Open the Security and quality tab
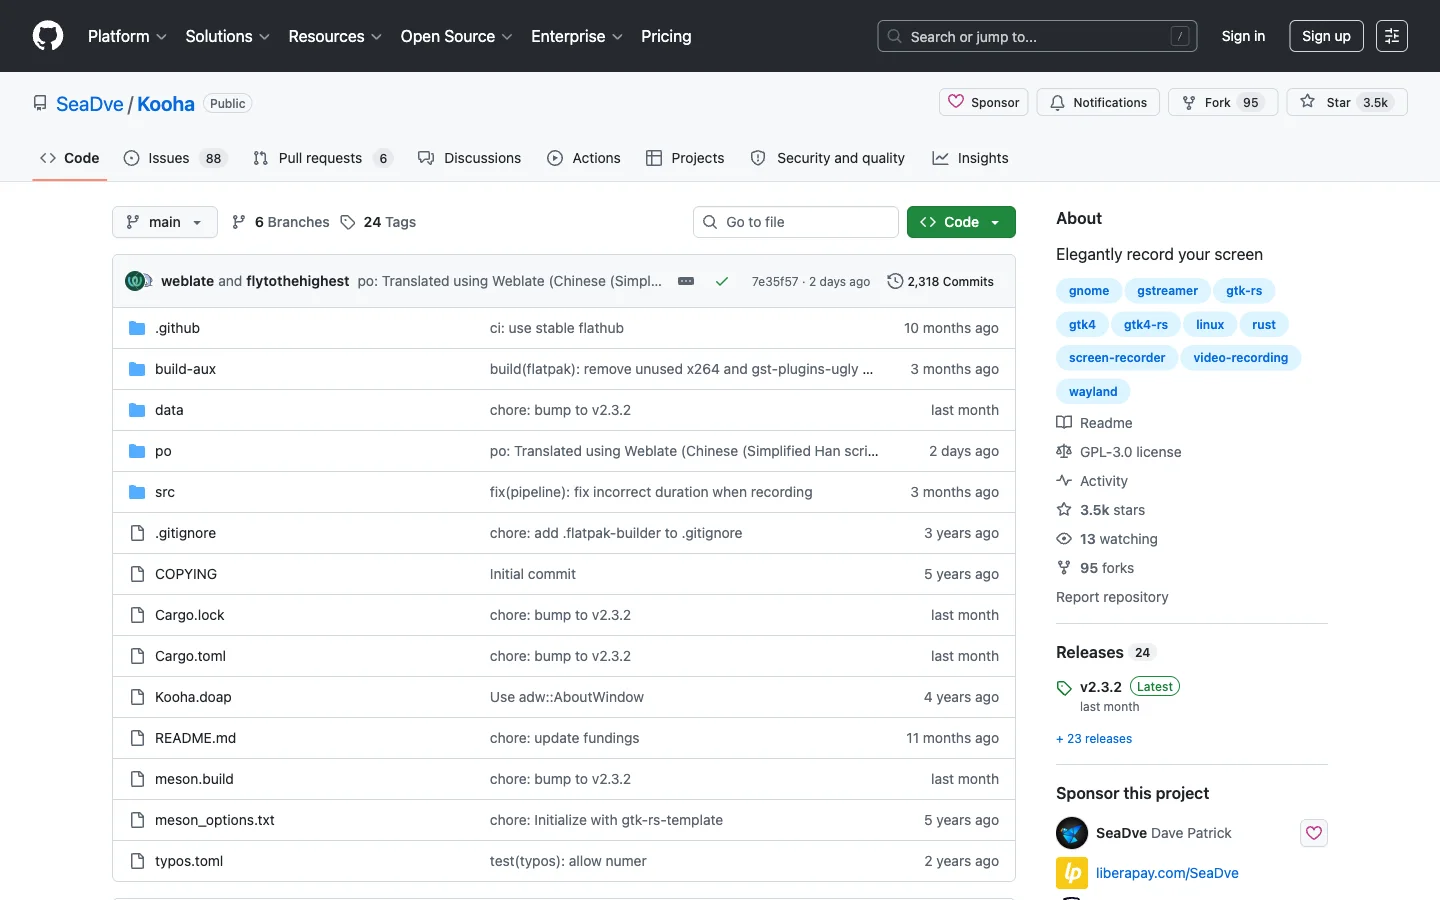Image resolution: width=1440 pixels, height=900 pixels. (x=827, y=158)
